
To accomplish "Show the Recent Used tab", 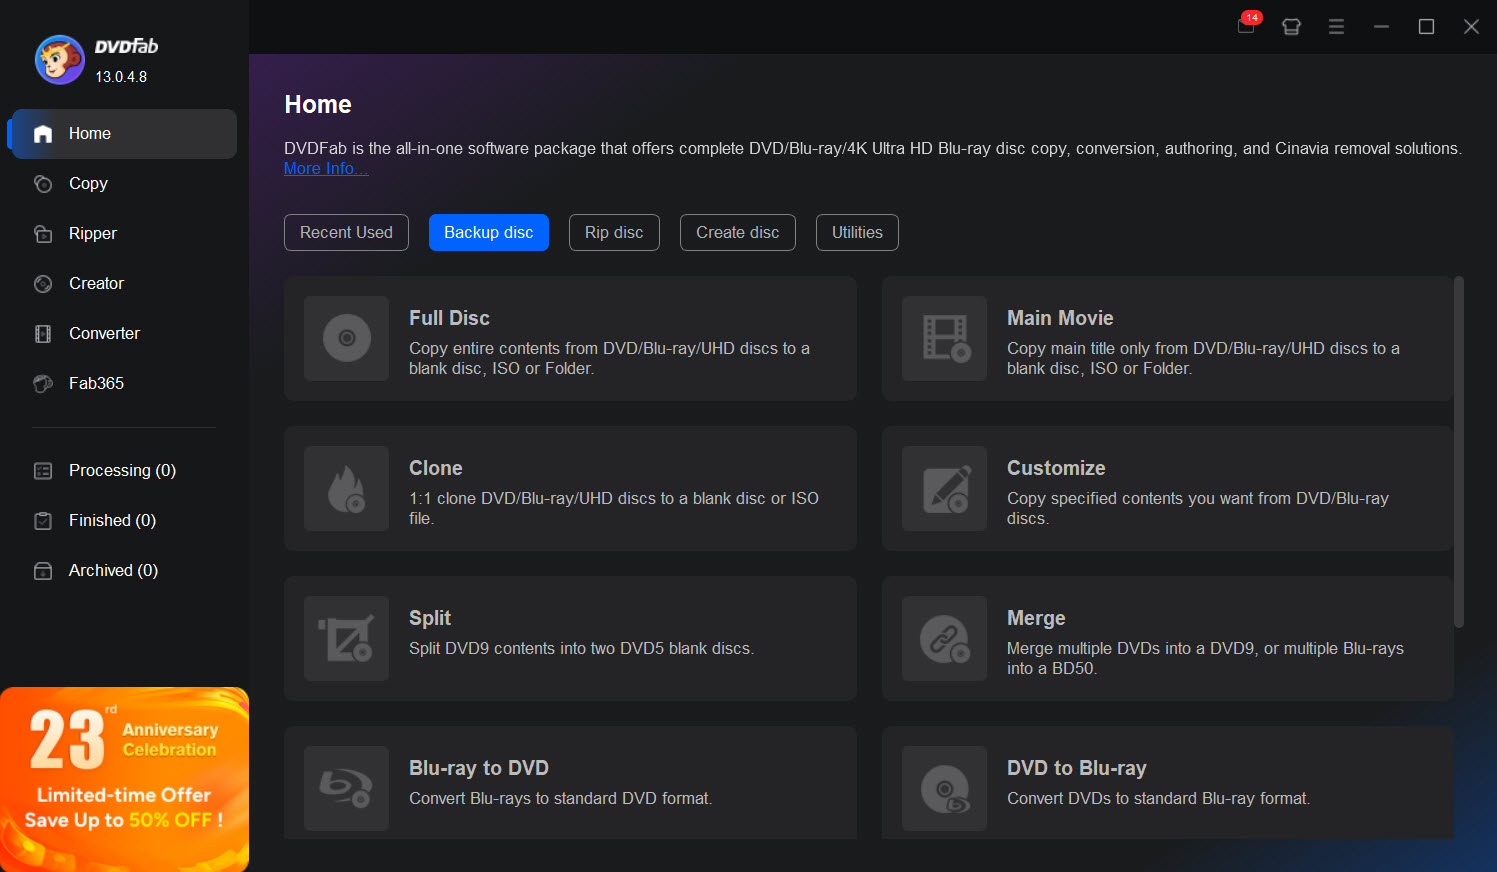I will (x=346, y=232).
